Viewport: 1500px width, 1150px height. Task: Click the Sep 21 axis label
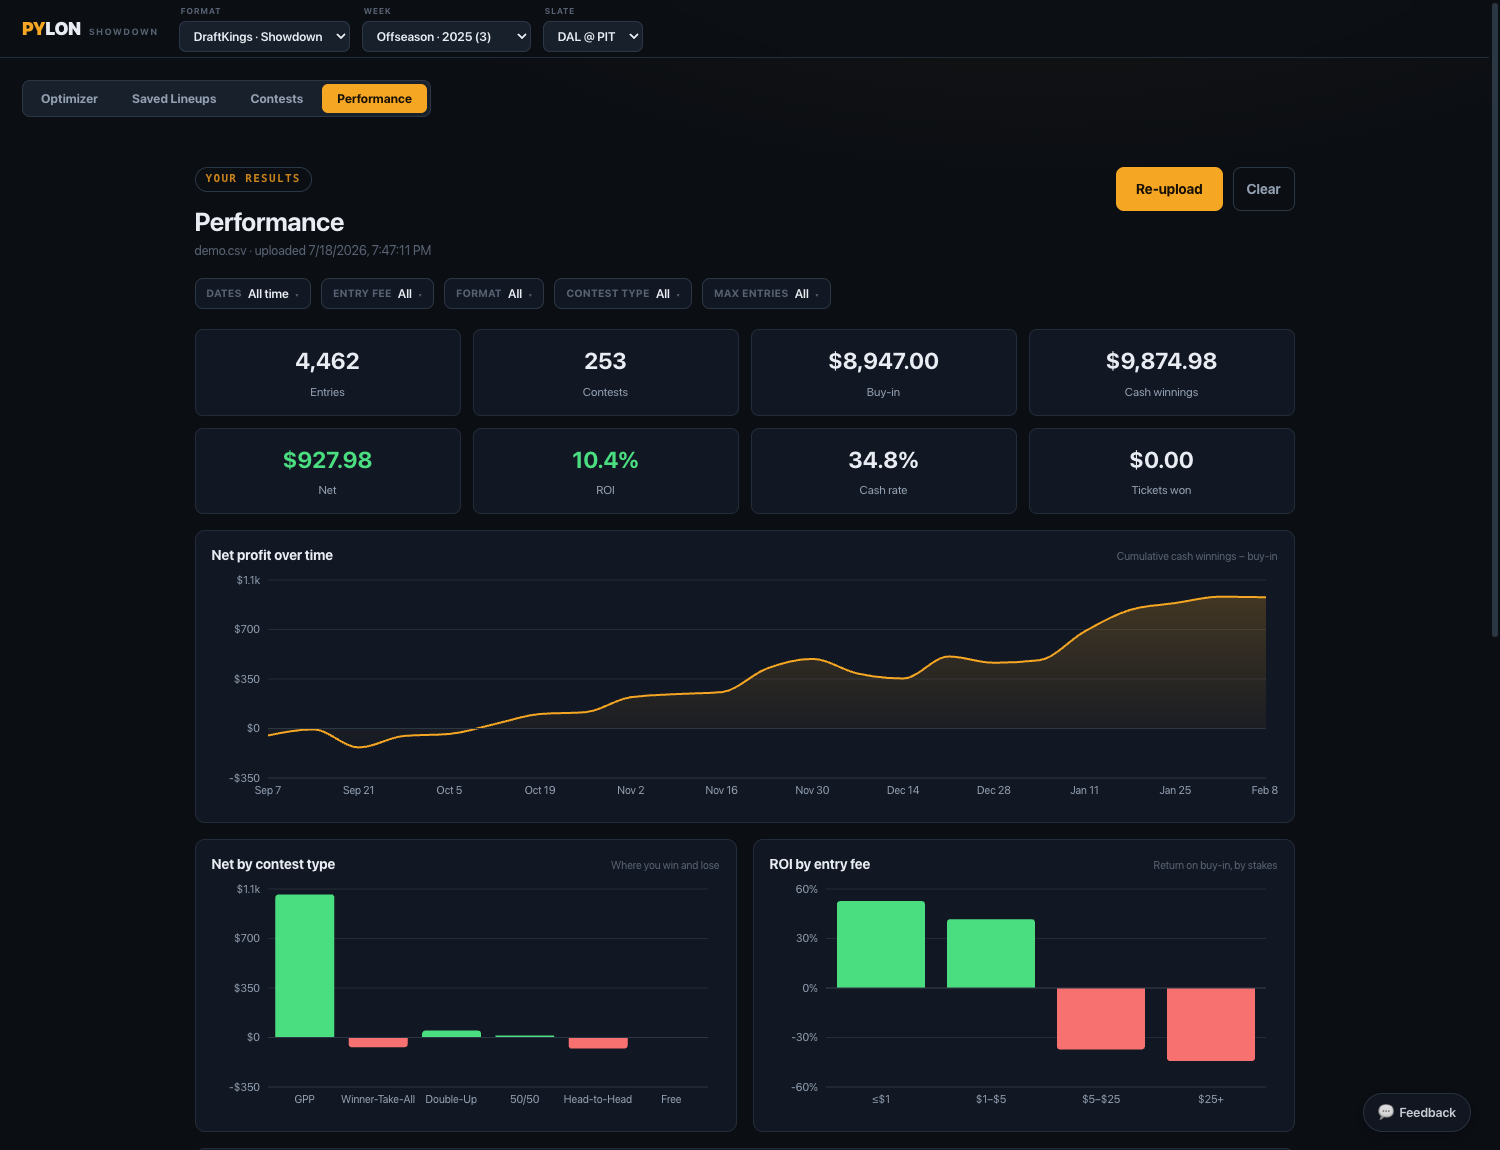(x=358, y=790)
